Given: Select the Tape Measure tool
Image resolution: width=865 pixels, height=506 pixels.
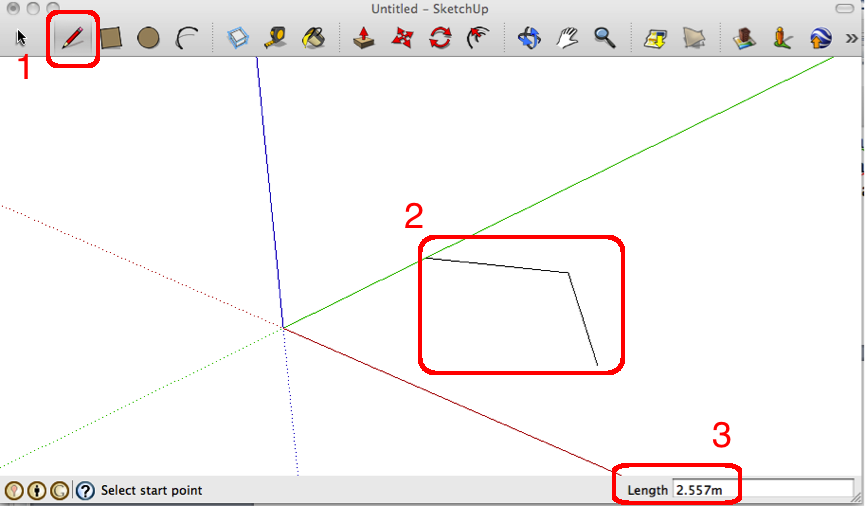Looking at the screenshot, I should (277, 39).
